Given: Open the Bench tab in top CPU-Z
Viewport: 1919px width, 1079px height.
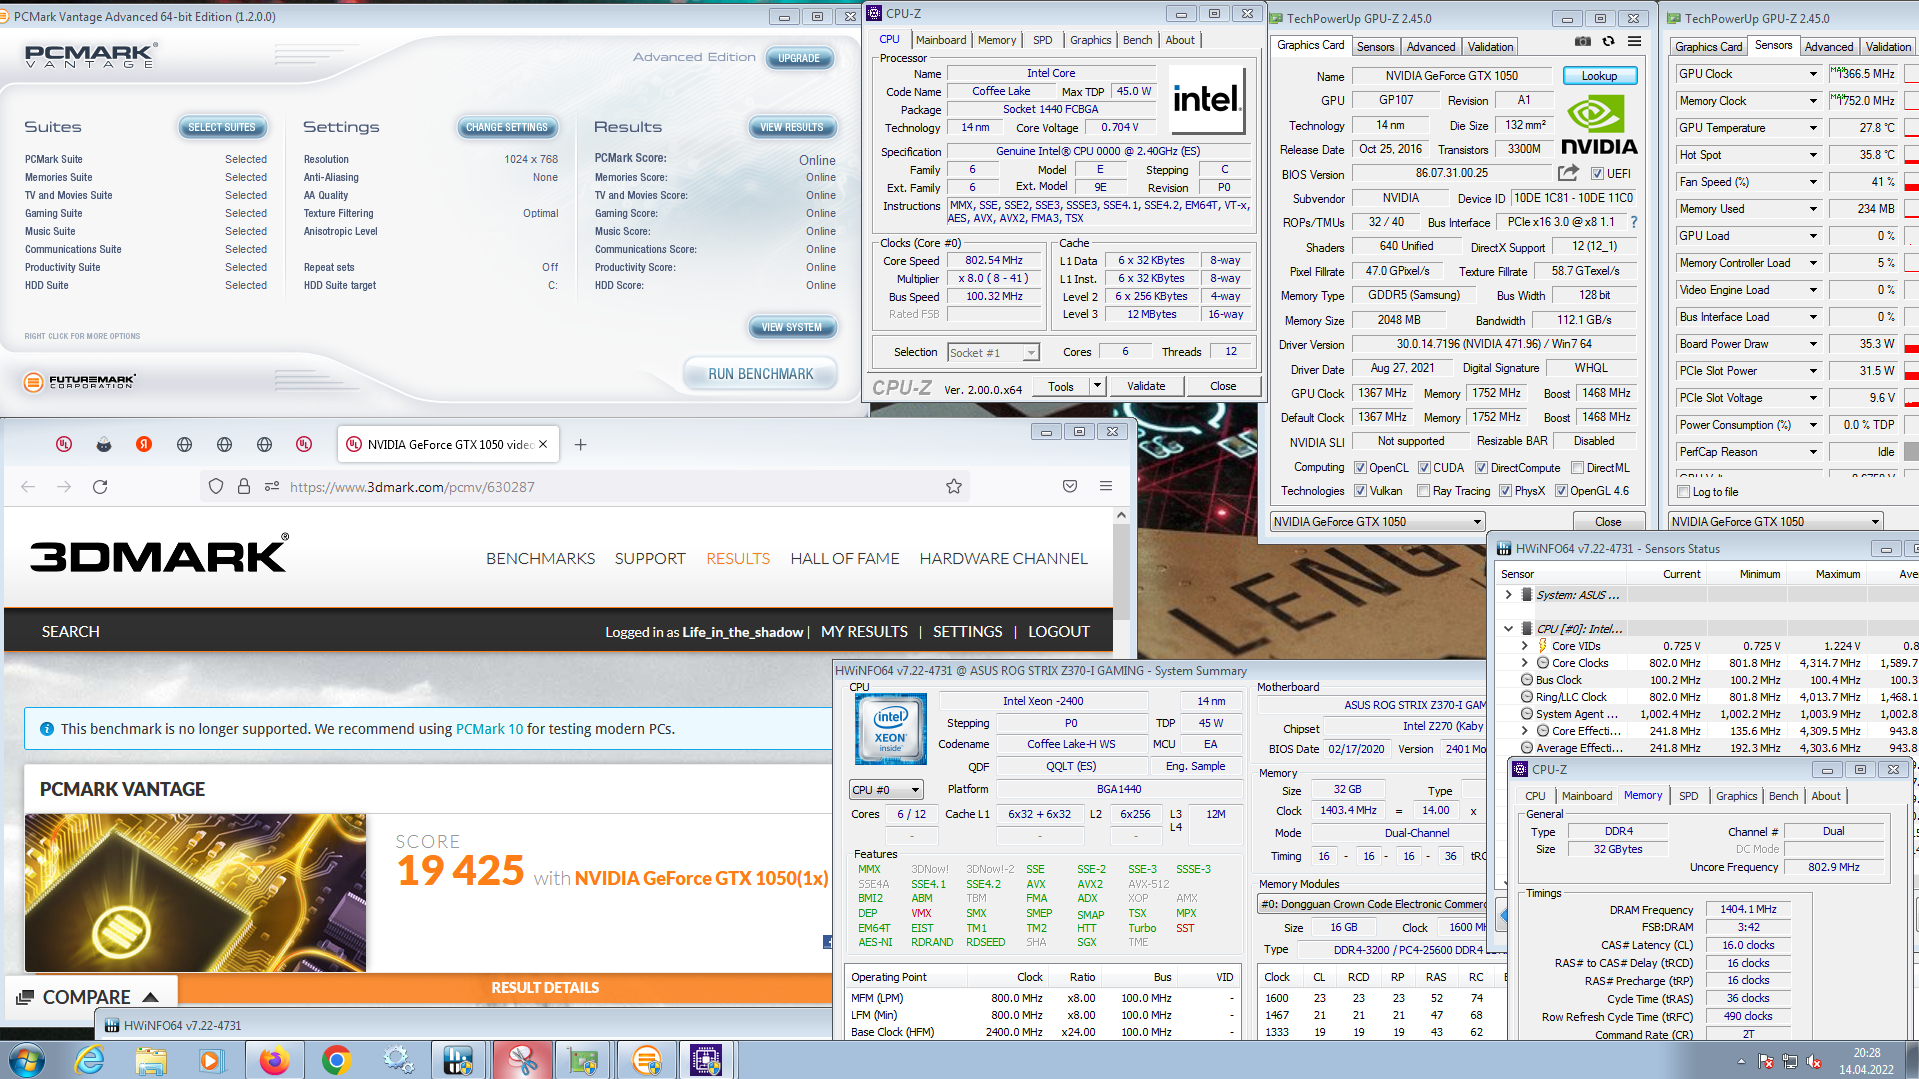Looking at the screenshot, I should pyautogui.click(x=1137, y=40).
